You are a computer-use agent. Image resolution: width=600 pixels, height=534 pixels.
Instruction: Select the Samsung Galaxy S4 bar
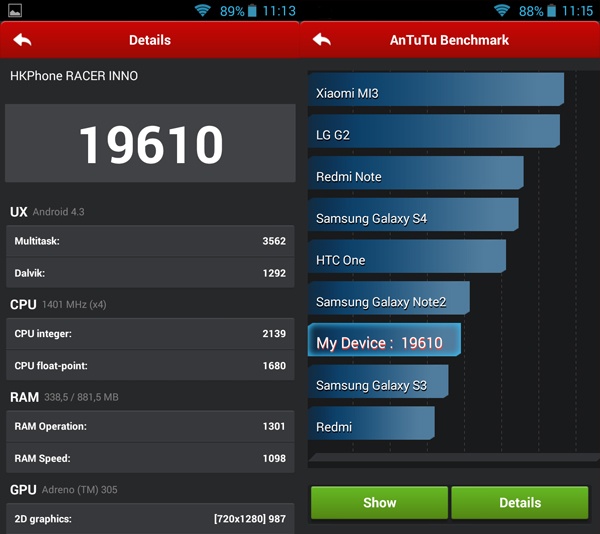[413, 214]
